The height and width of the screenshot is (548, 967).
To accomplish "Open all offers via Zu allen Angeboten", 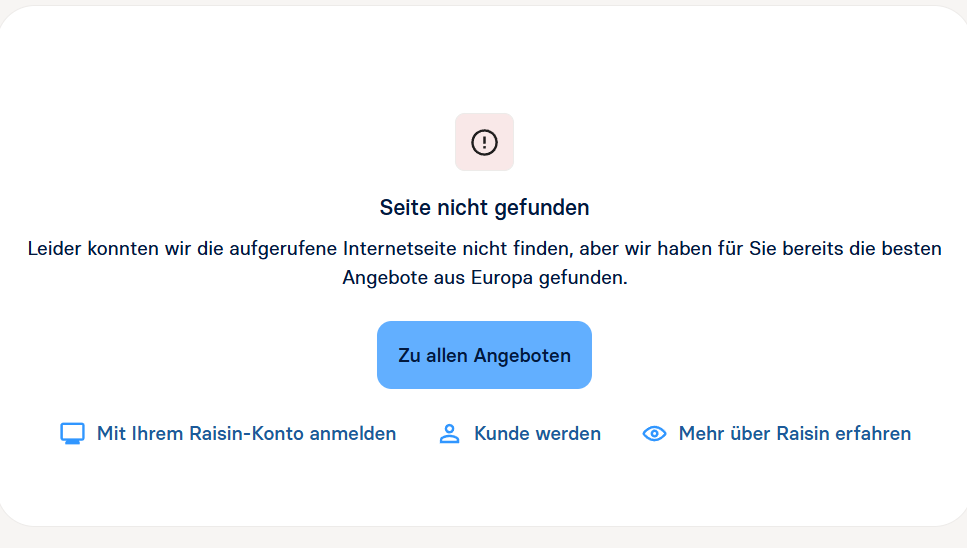I will pyautogui.click(x=484, y=355).
